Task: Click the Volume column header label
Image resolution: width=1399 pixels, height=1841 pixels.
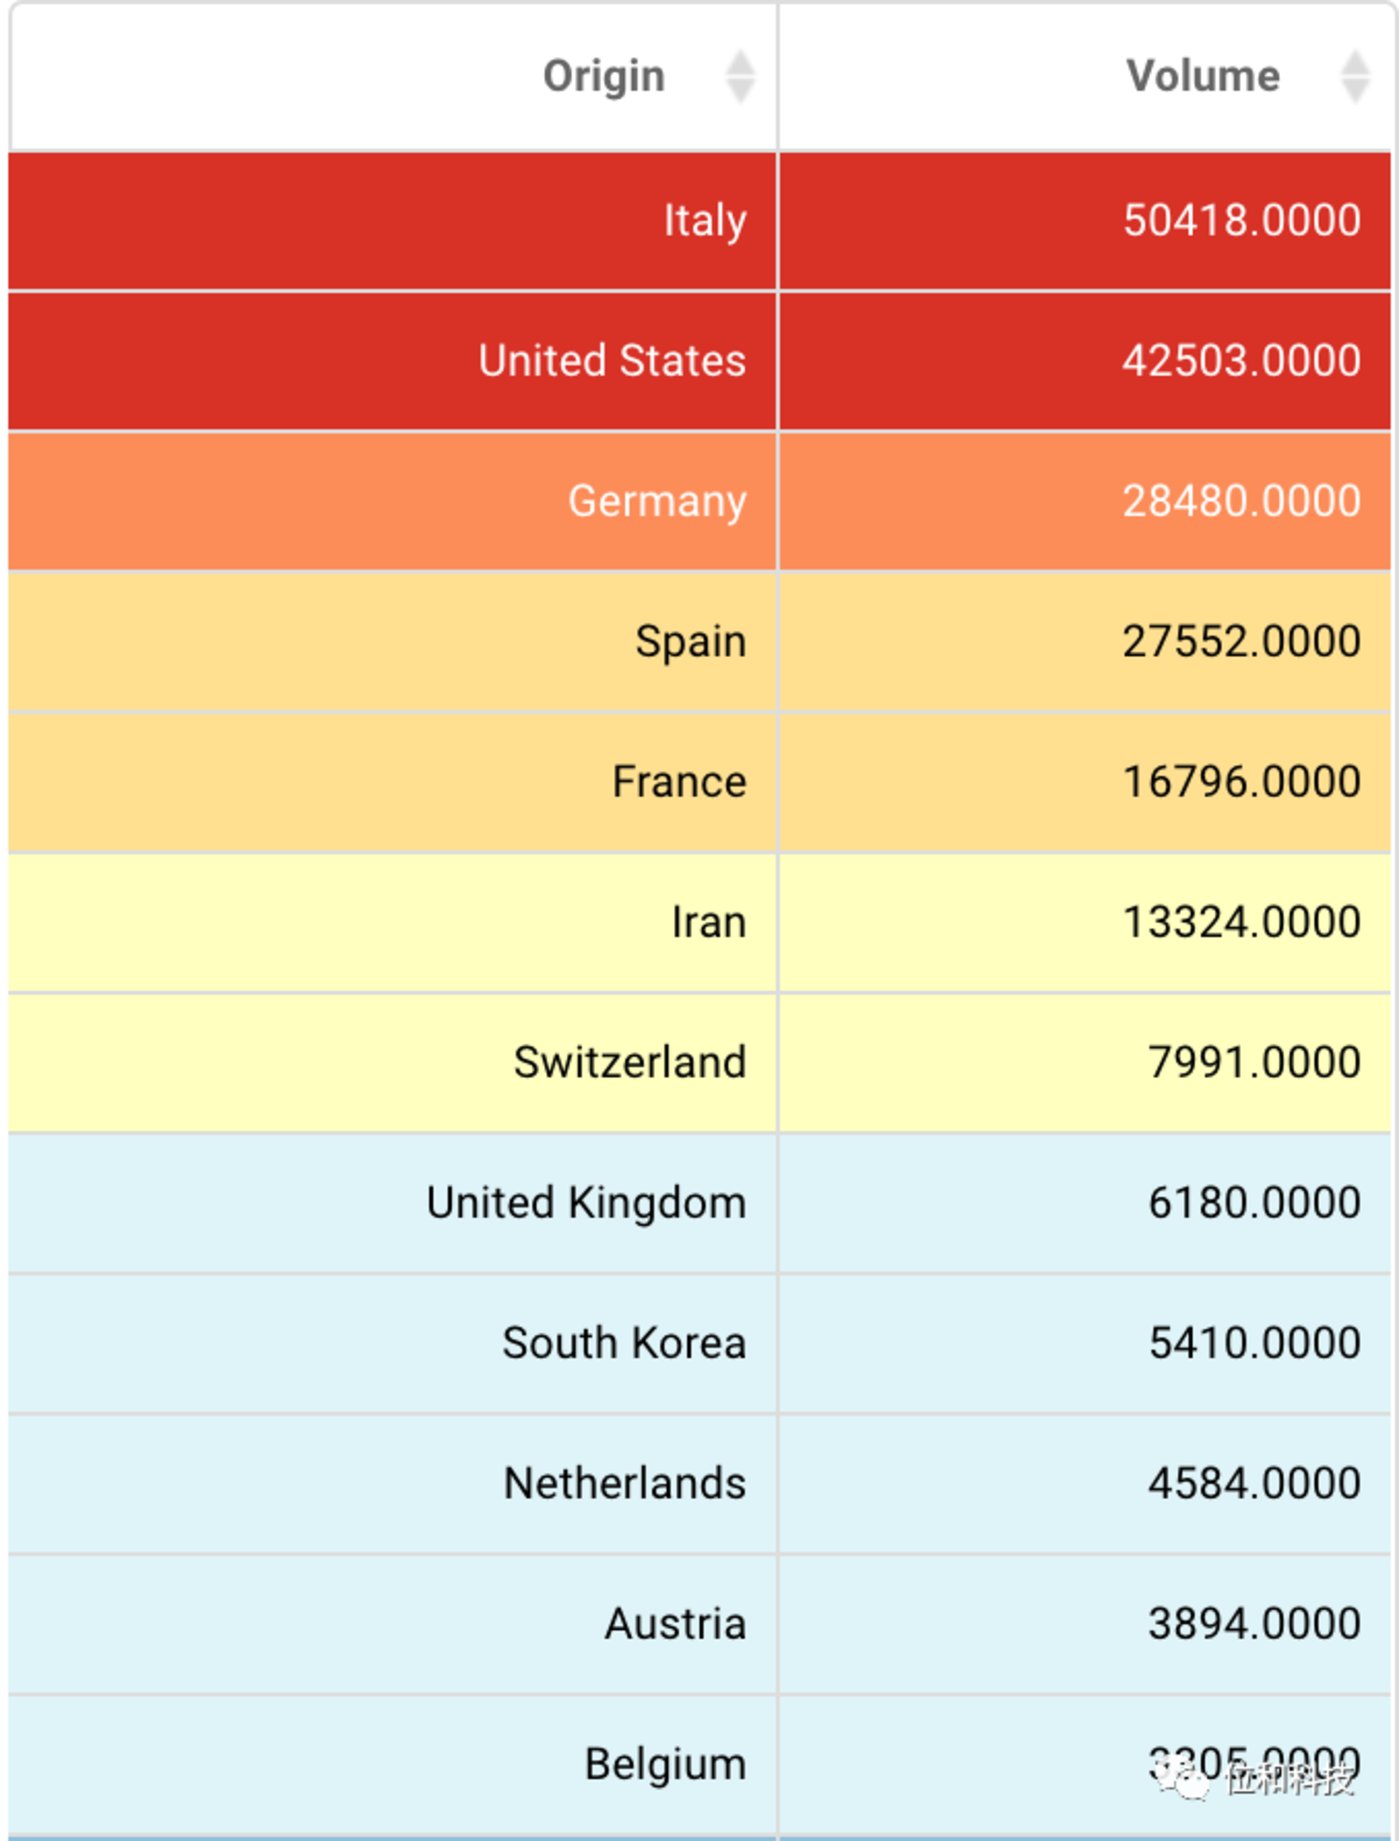Action: [1202, 77]
